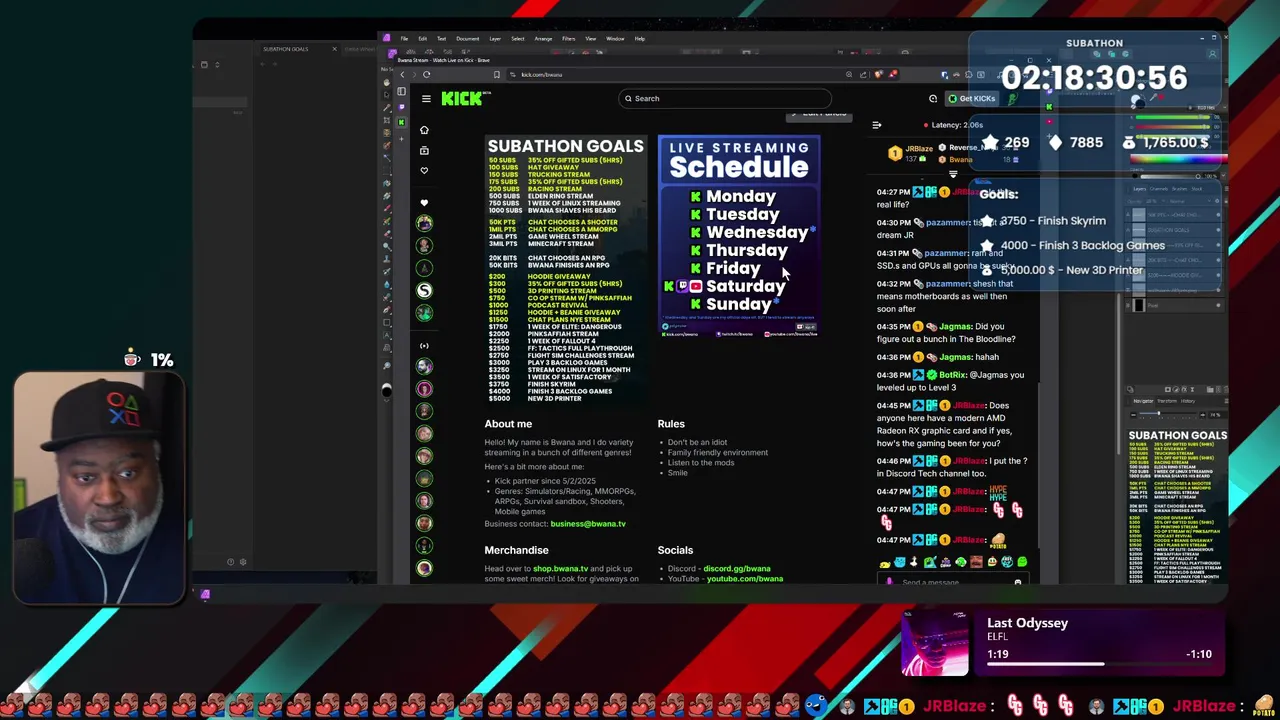
Task: Click the zoom magnifier in address bar
Action: [849, 74]
